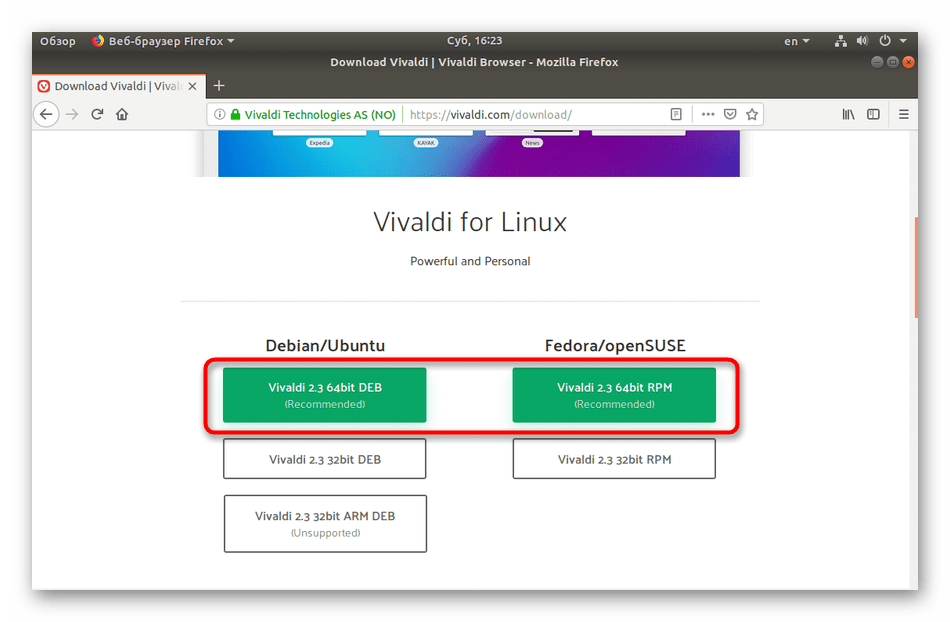
Task: Open the reader view icon
Action: tap(677, 114)
